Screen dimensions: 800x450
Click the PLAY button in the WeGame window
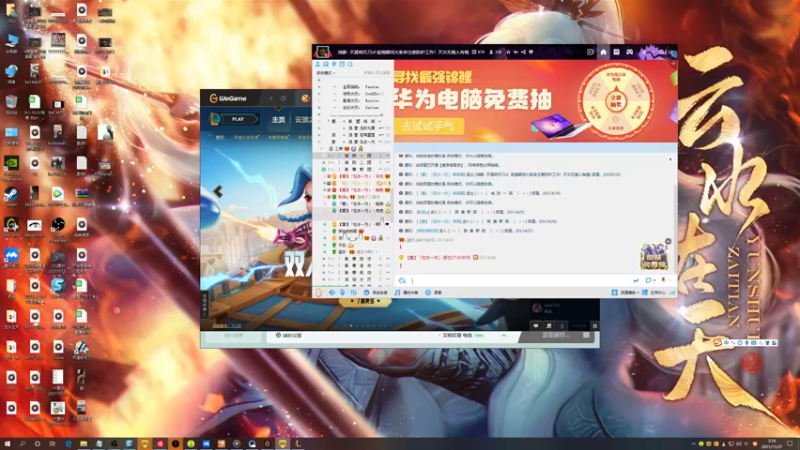[x=238, y=119]
